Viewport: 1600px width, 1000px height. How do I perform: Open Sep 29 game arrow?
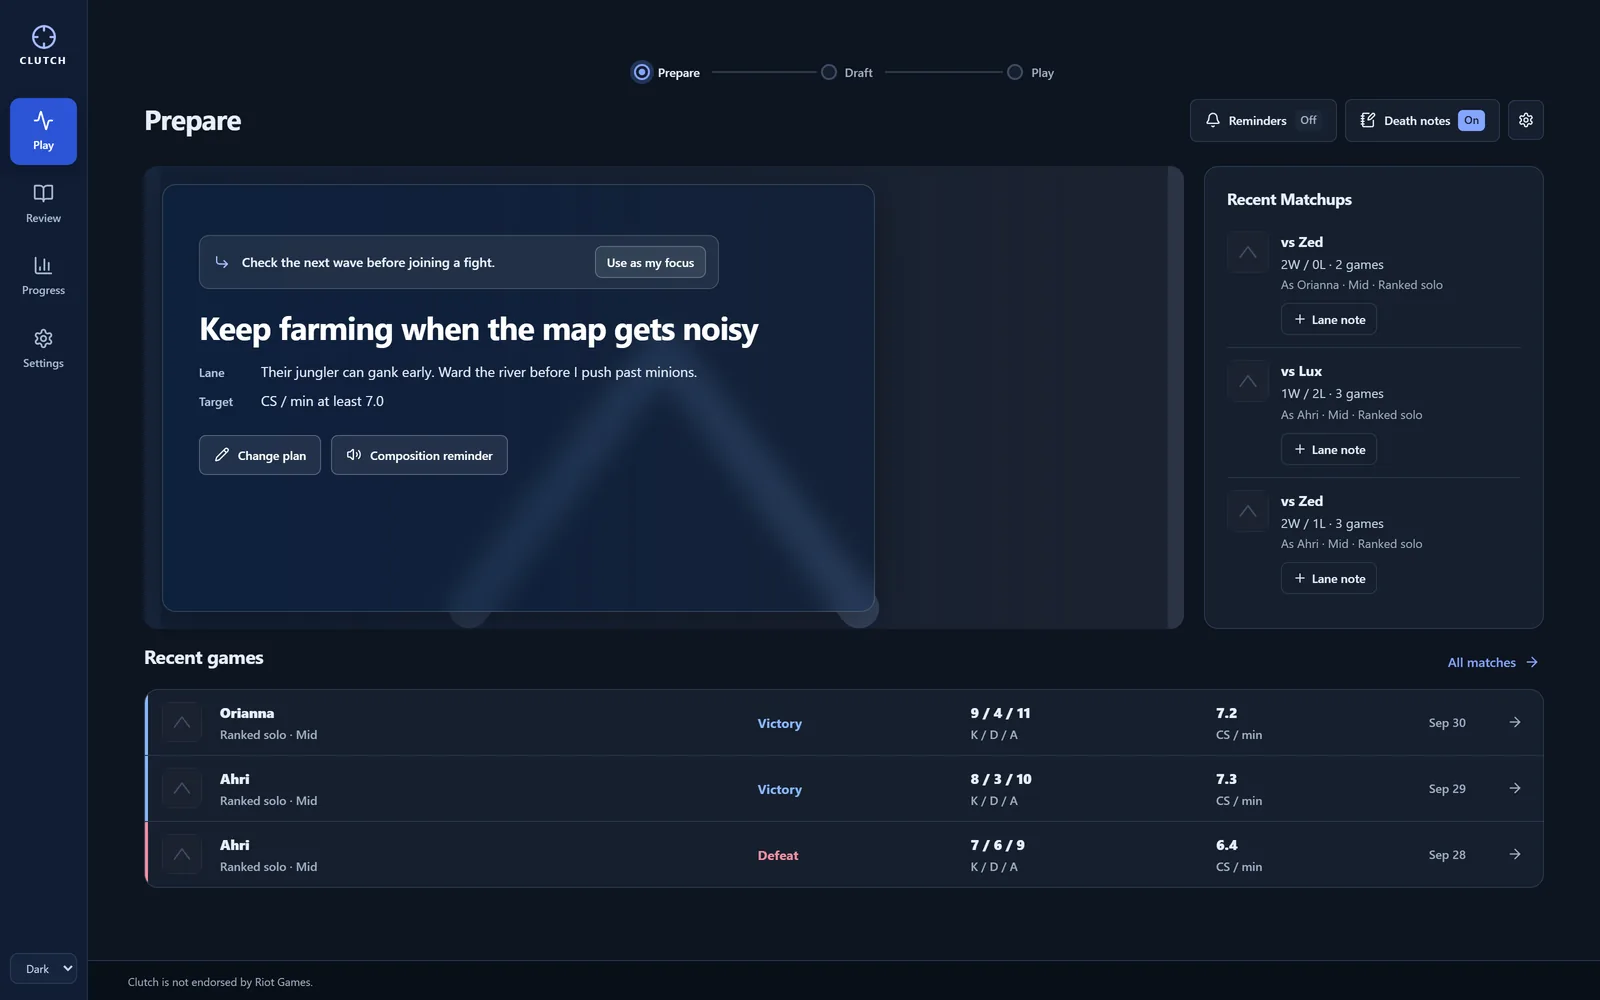click(1515, 788)
